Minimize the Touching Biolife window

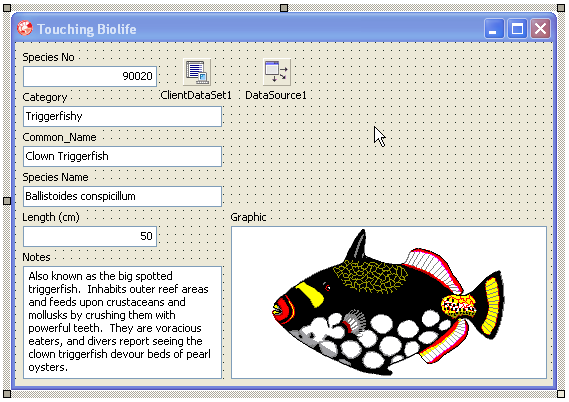pyautogui.click(x=494, y=29)
